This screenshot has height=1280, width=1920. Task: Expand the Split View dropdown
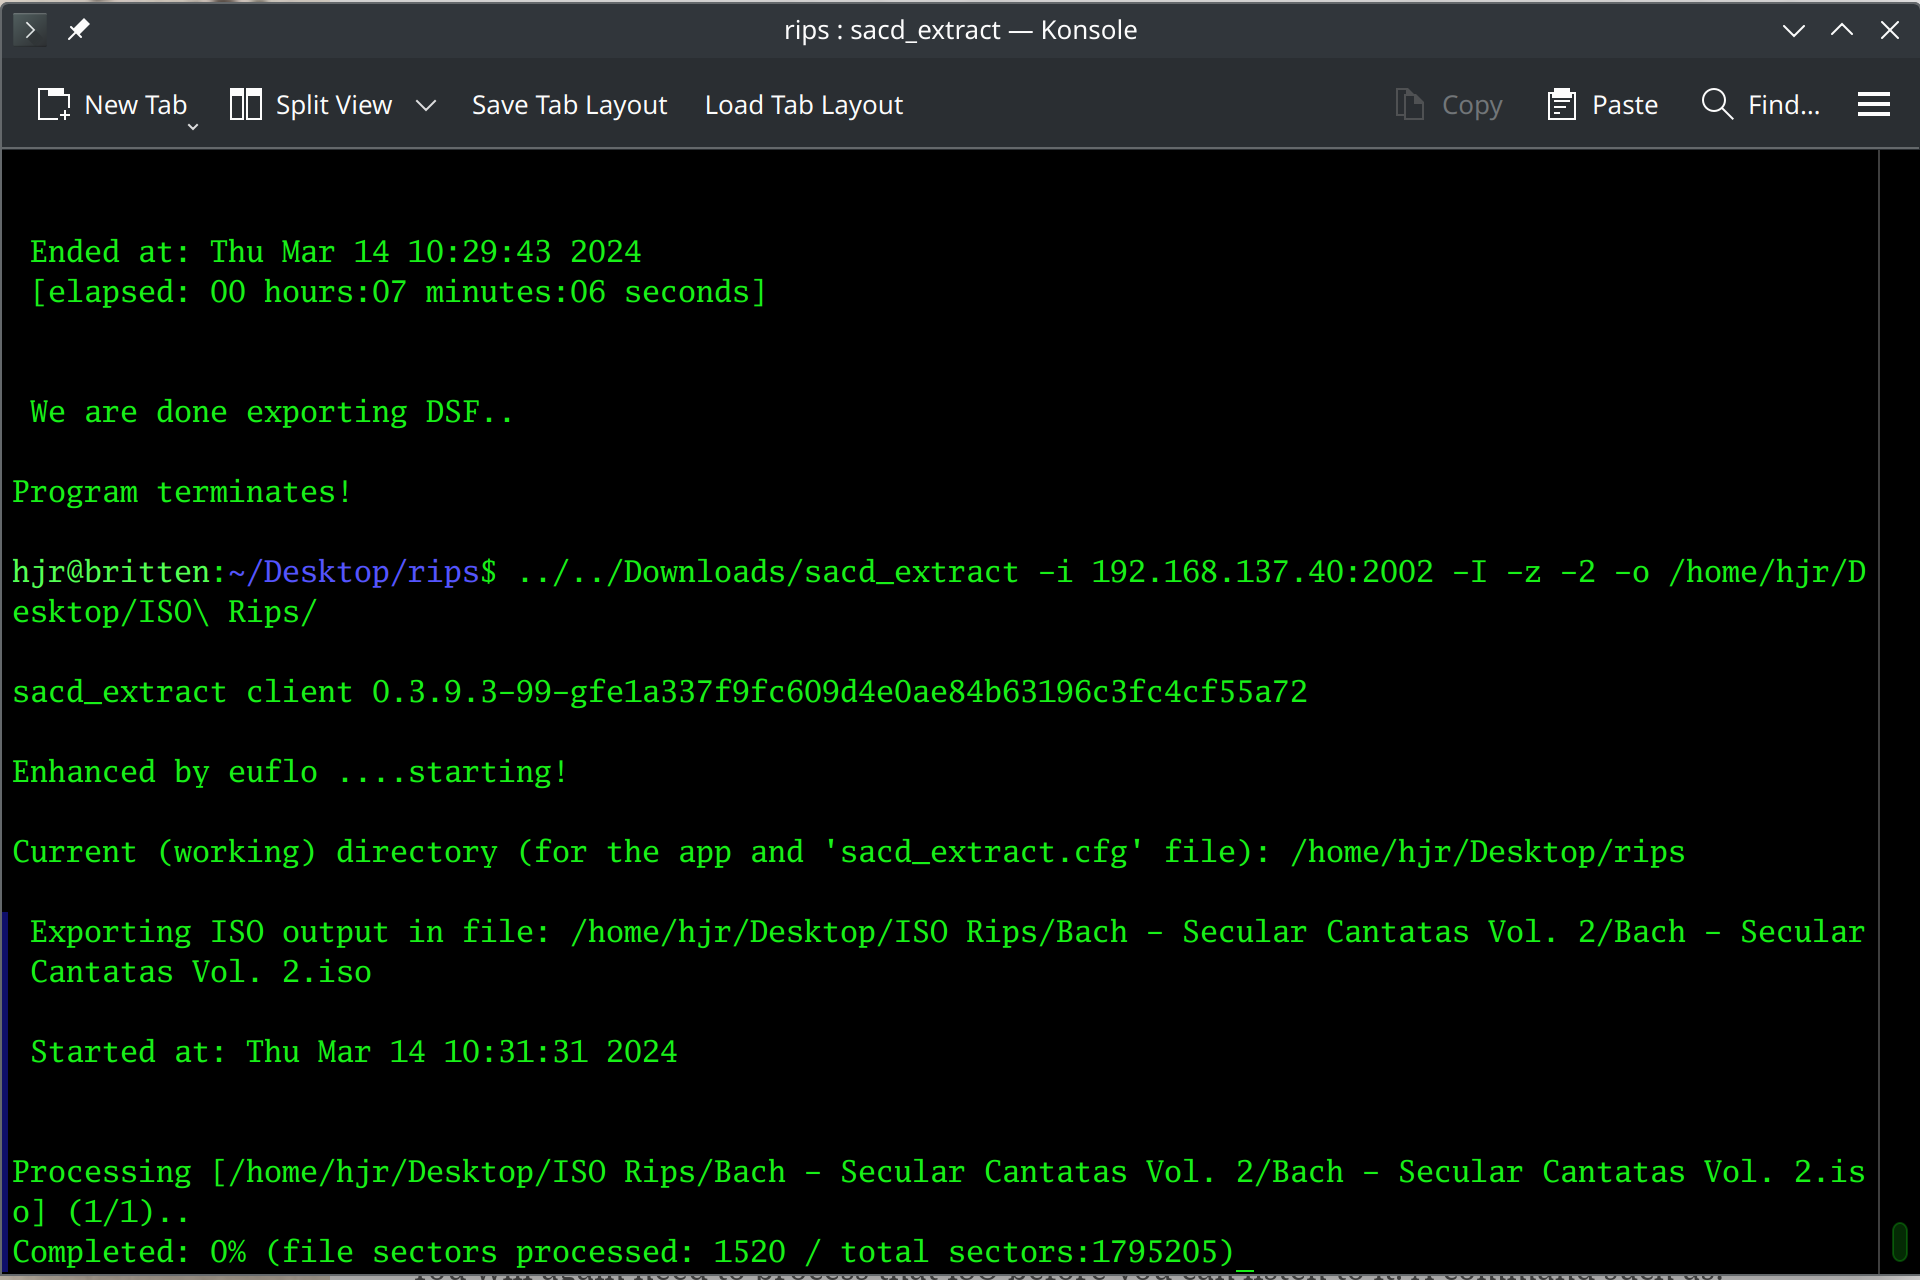click(x=426, y=104)
